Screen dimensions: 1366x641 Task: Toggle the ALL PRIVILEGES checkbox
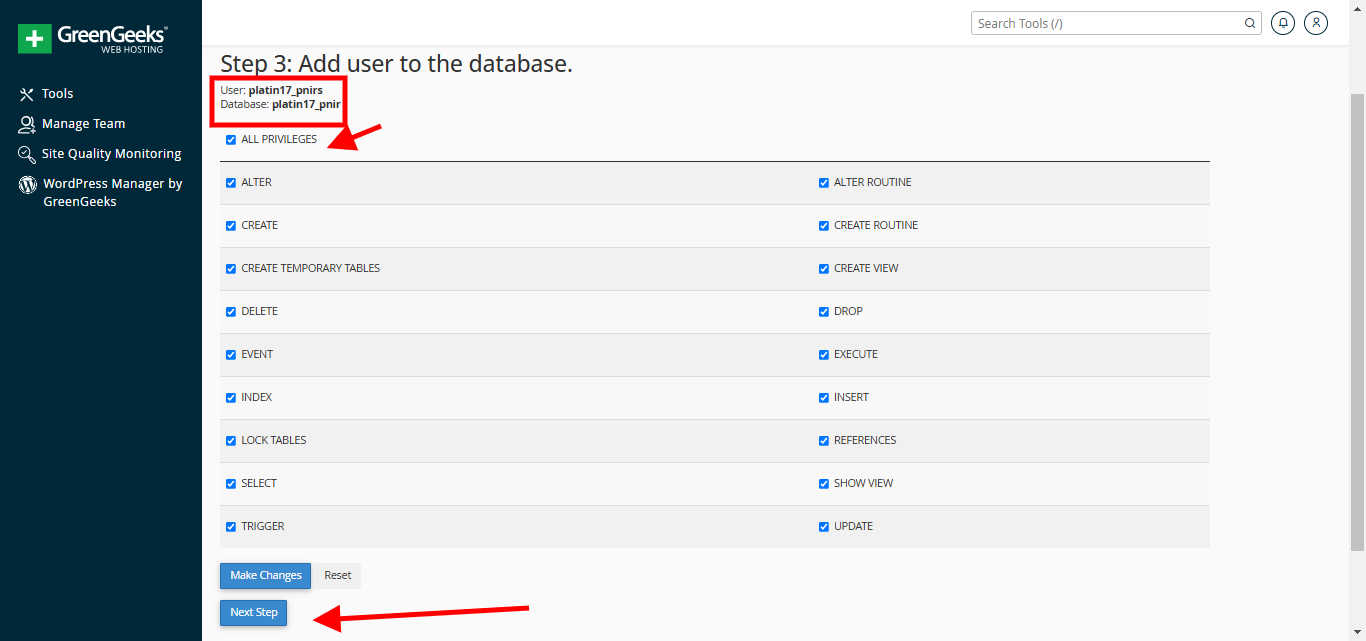point(231,140)
